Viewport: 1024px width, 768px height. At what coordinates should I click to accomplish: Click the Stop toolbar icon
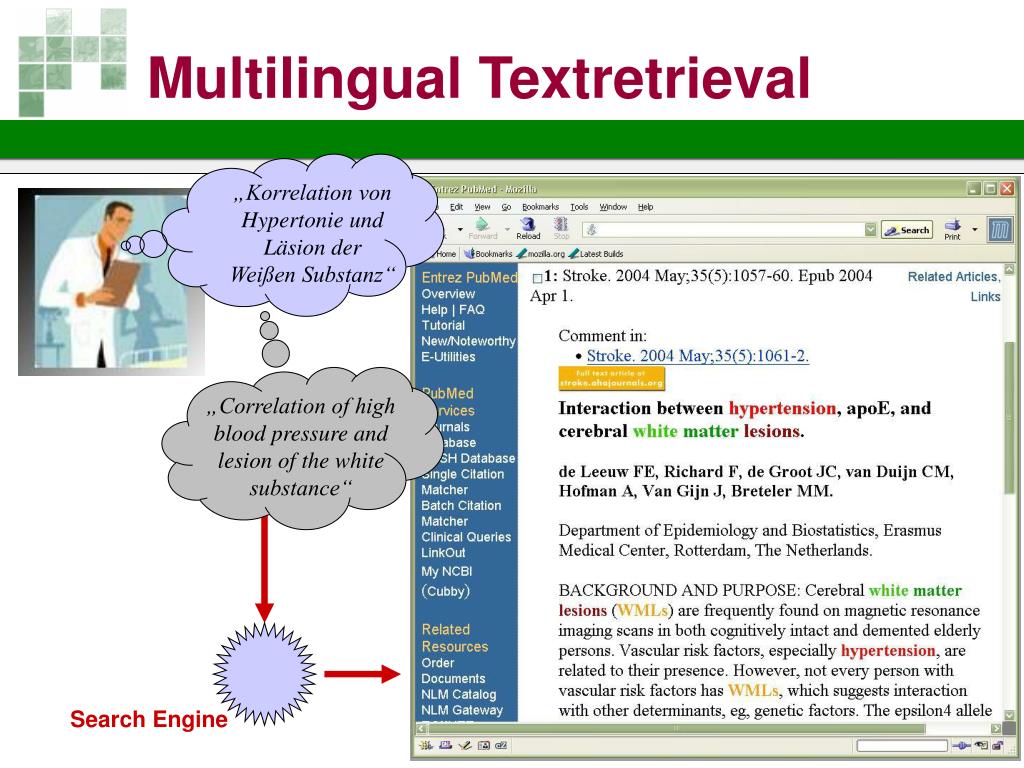(x=561, y=228)
